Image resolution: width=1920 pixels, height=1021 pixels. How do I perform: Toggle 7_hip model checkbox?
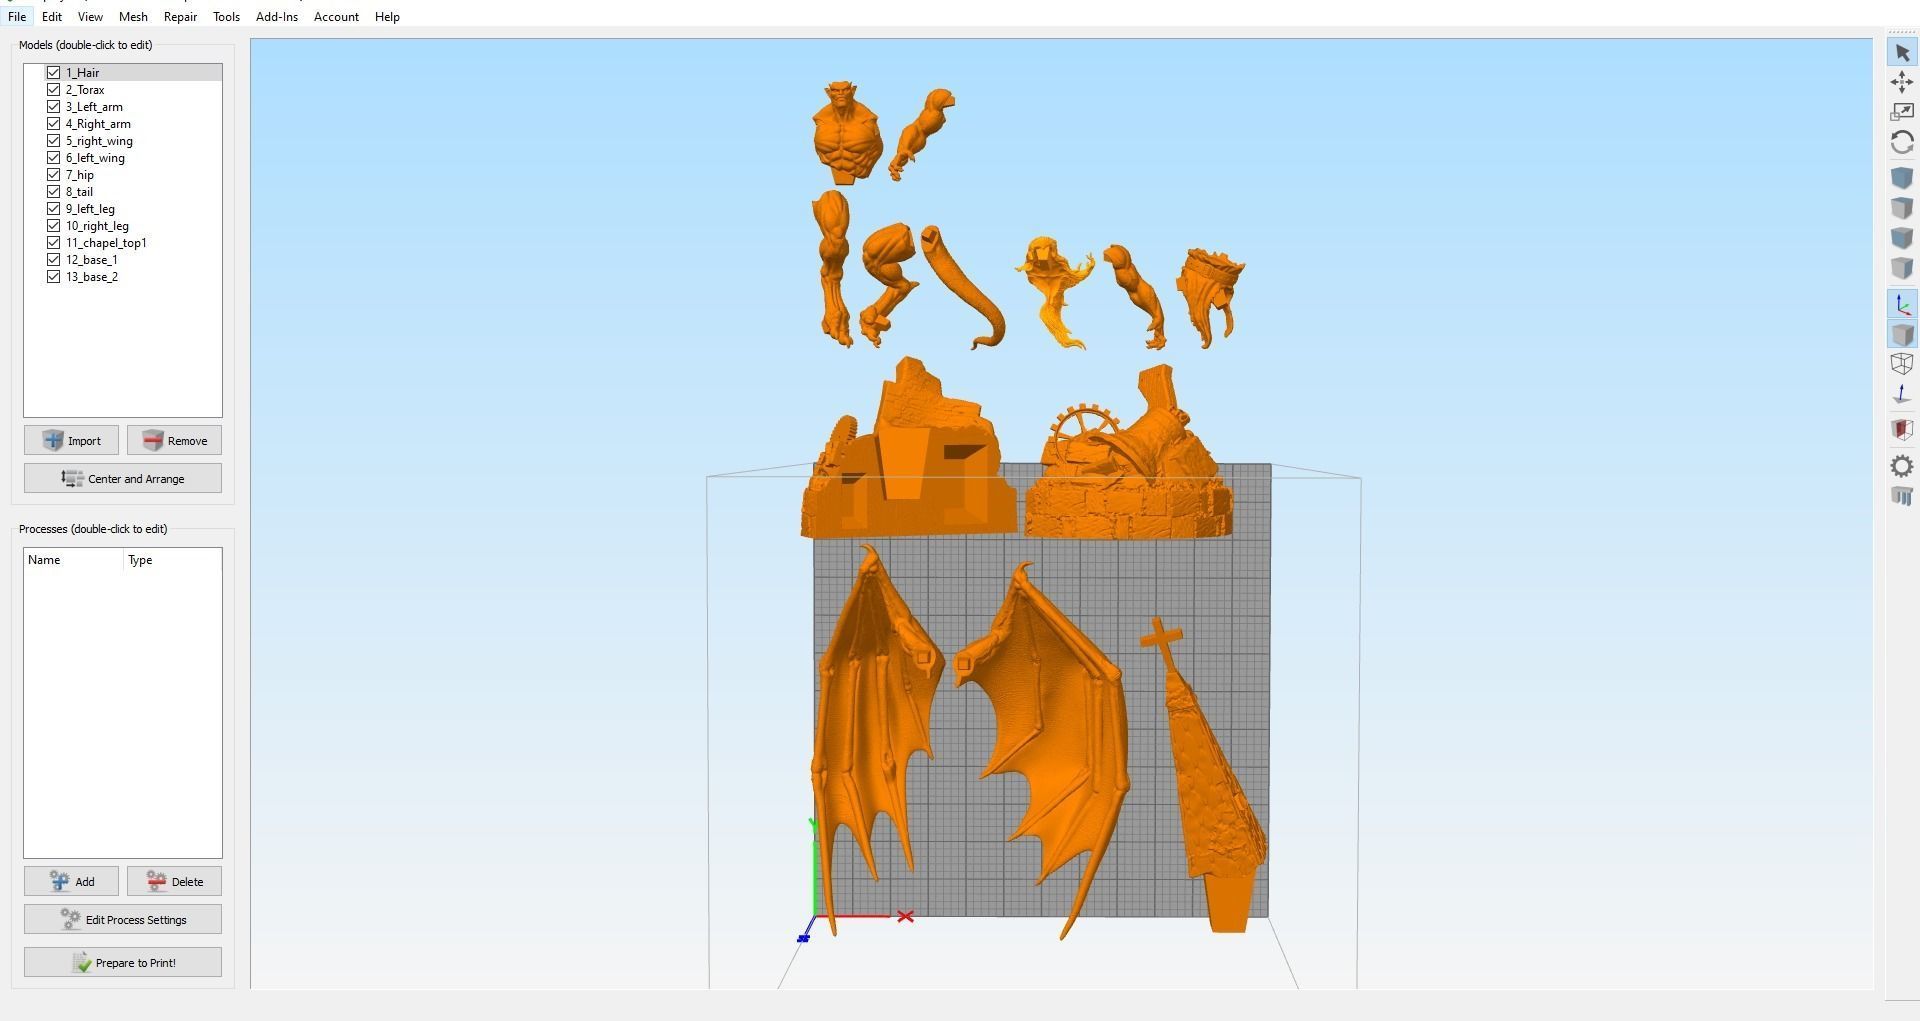(x=54, y=175)
